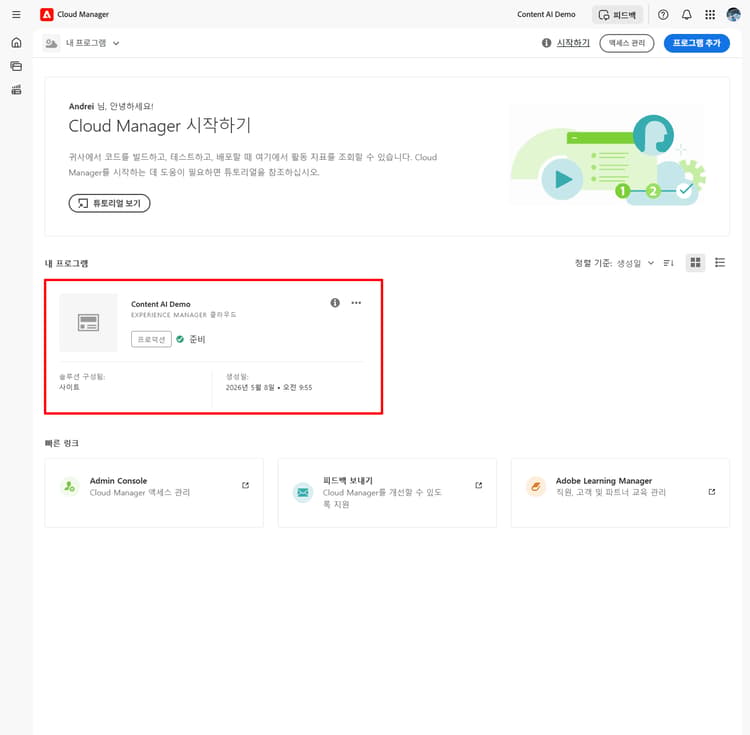Viewport: 750px width, 735px height.
Task: Click Adobe Learning Manager external link icon
Action: point(712,492)
